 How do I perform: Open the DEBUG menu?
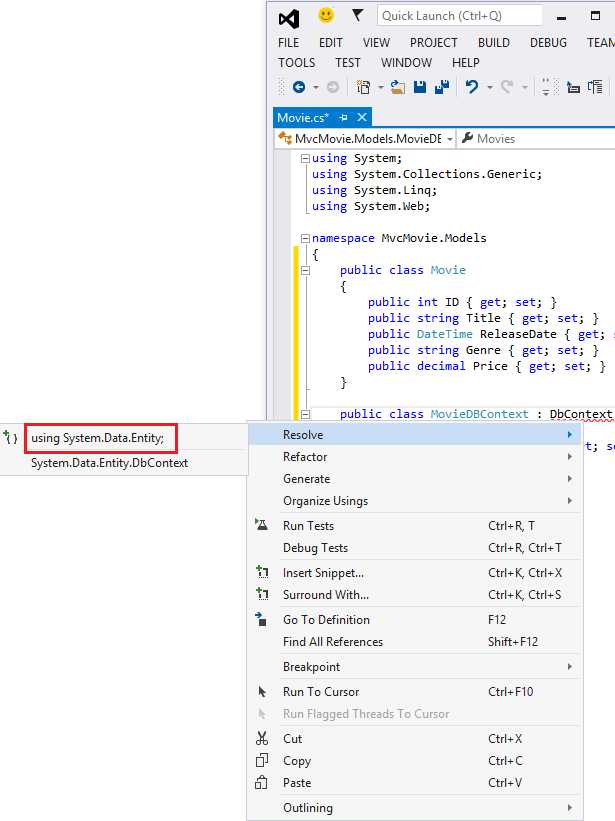click(549, 42)
